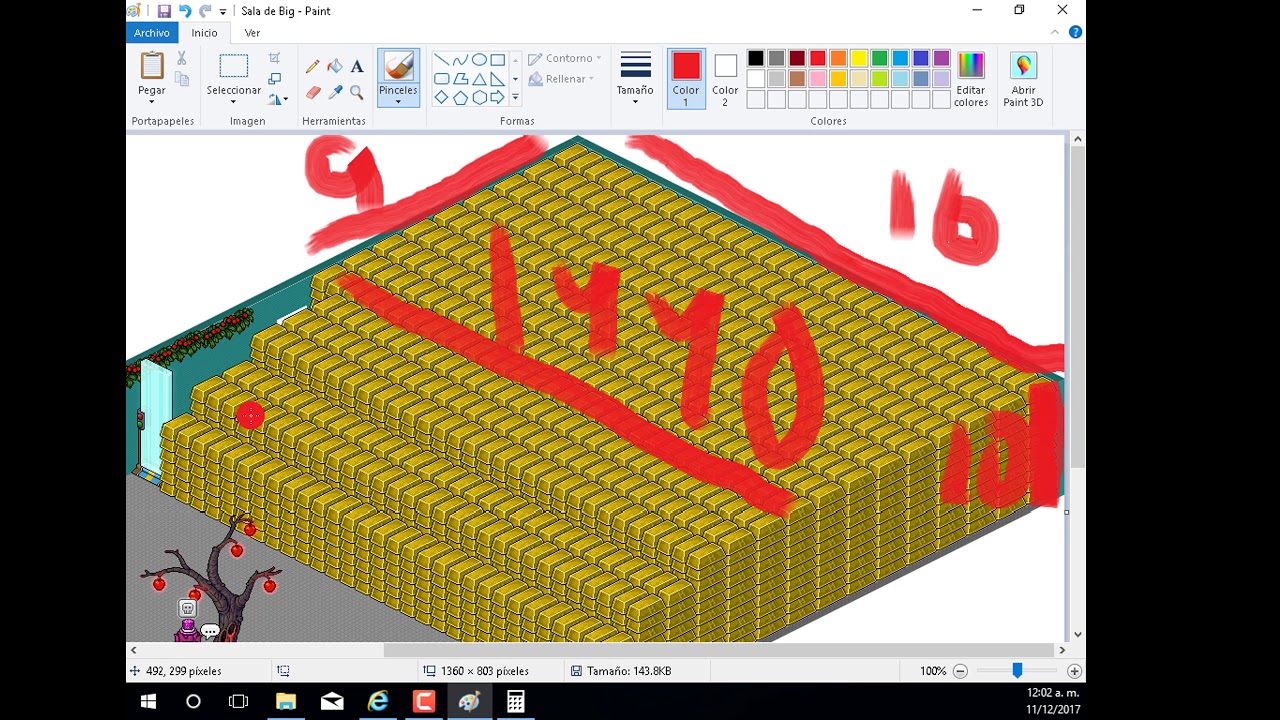Choose the Polygon shape
1280x720 pixels.
460,79
